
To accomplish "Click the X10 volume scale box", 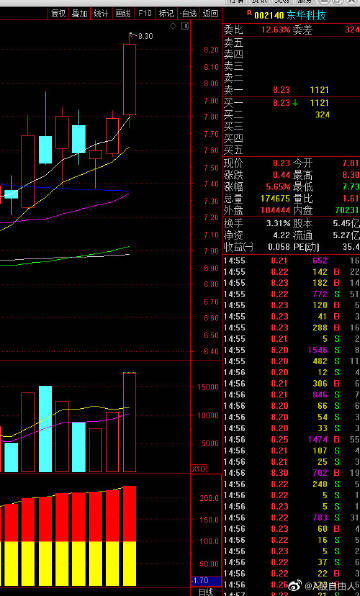I will click(x=198, y=469).
